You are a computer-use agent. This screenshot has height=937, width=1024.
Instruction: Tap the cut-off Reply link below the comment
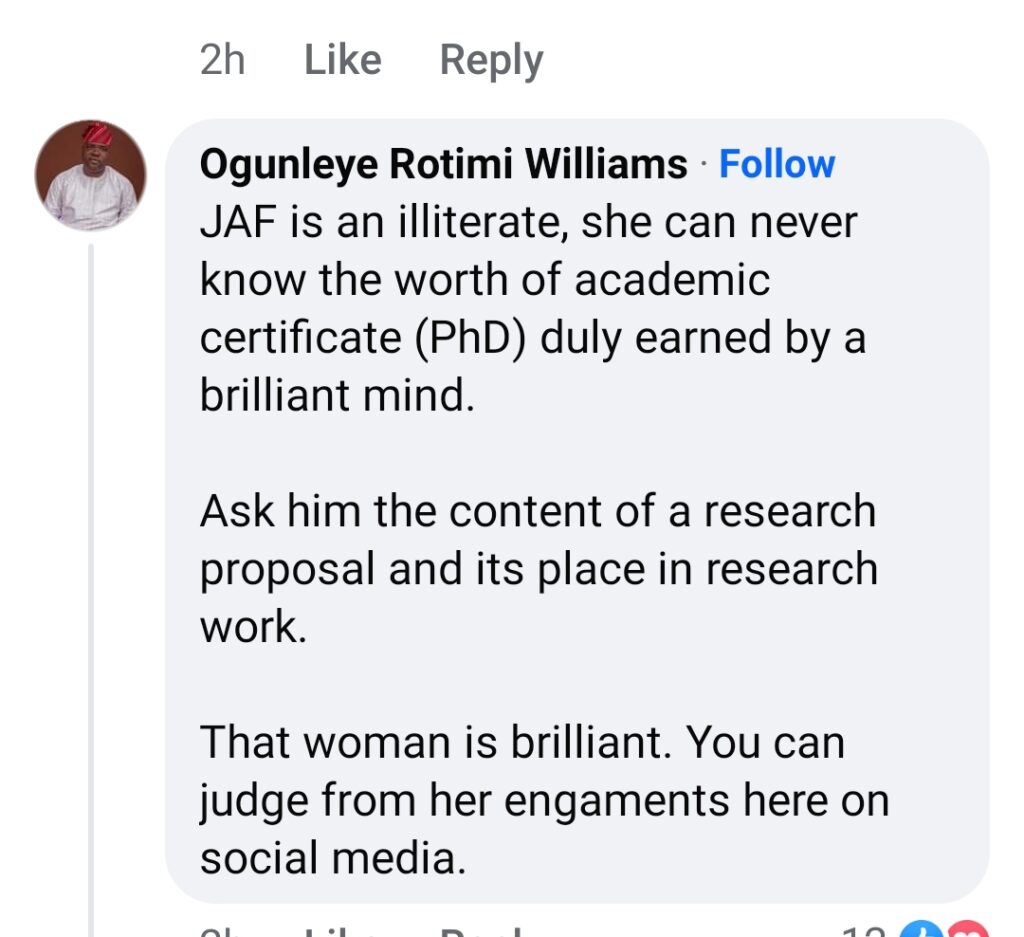click(485, 933)
